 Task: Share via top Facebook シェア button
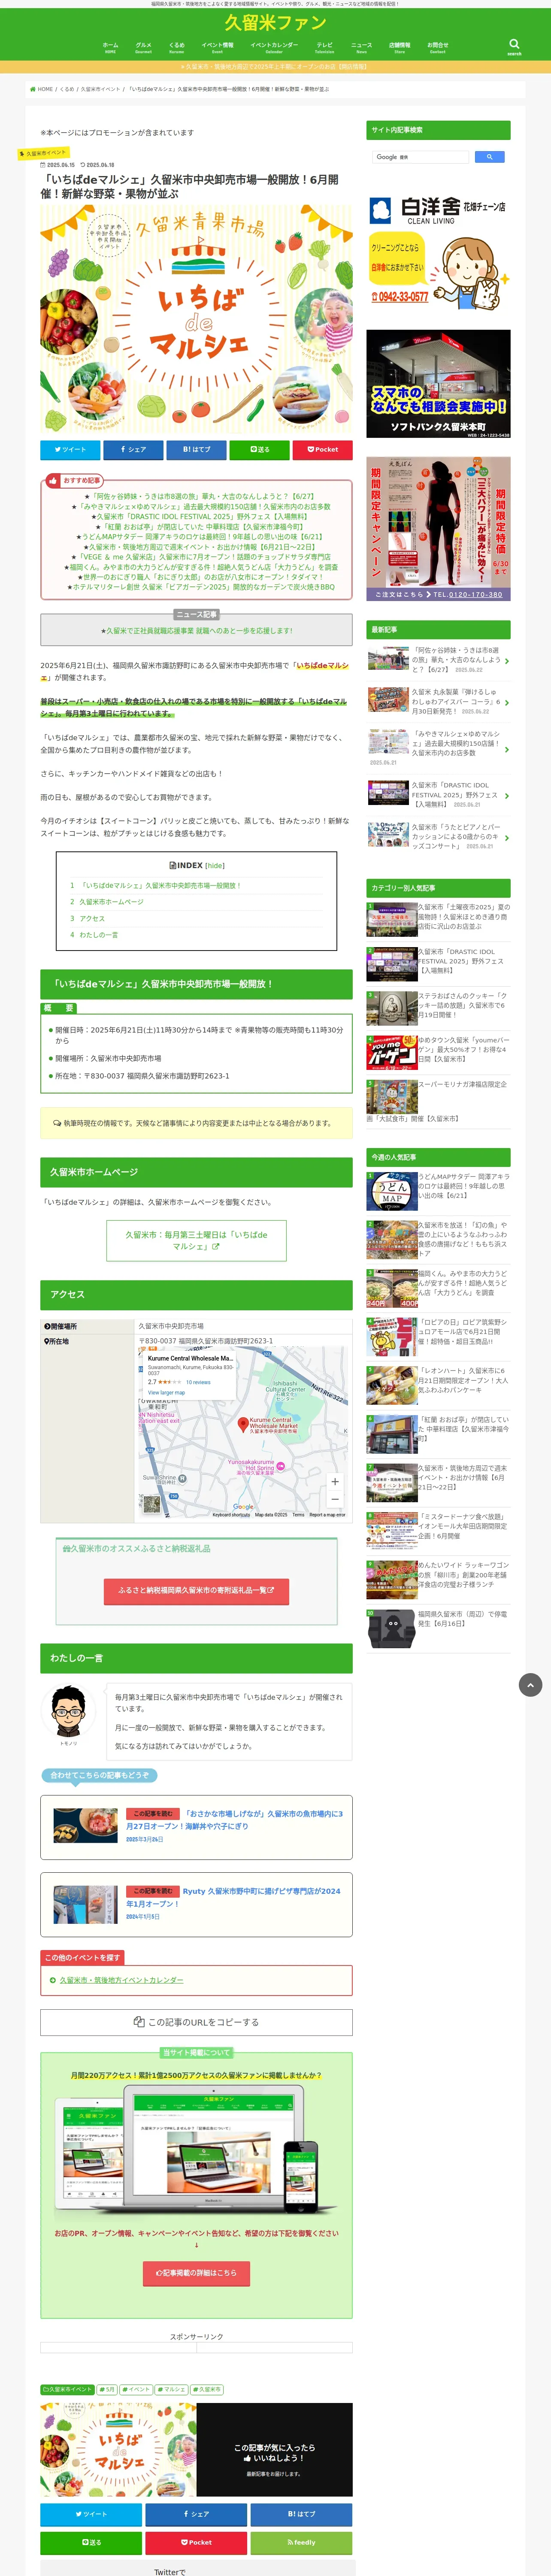[133, 450]
